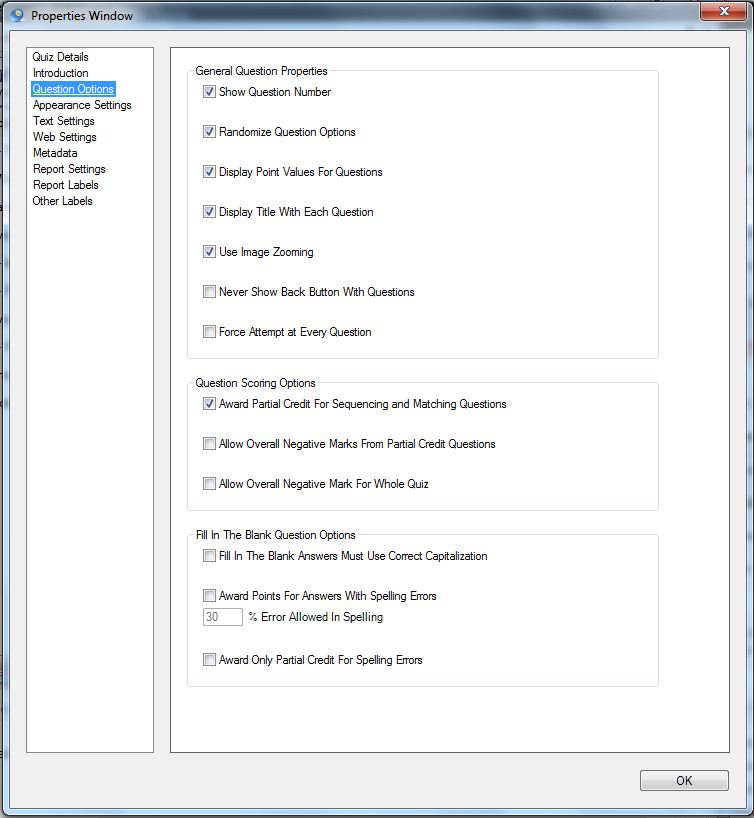754x818 pixels.
Task: Enable Fill In The Blank Correct Capitalization
Action: [x=209, y=556]
